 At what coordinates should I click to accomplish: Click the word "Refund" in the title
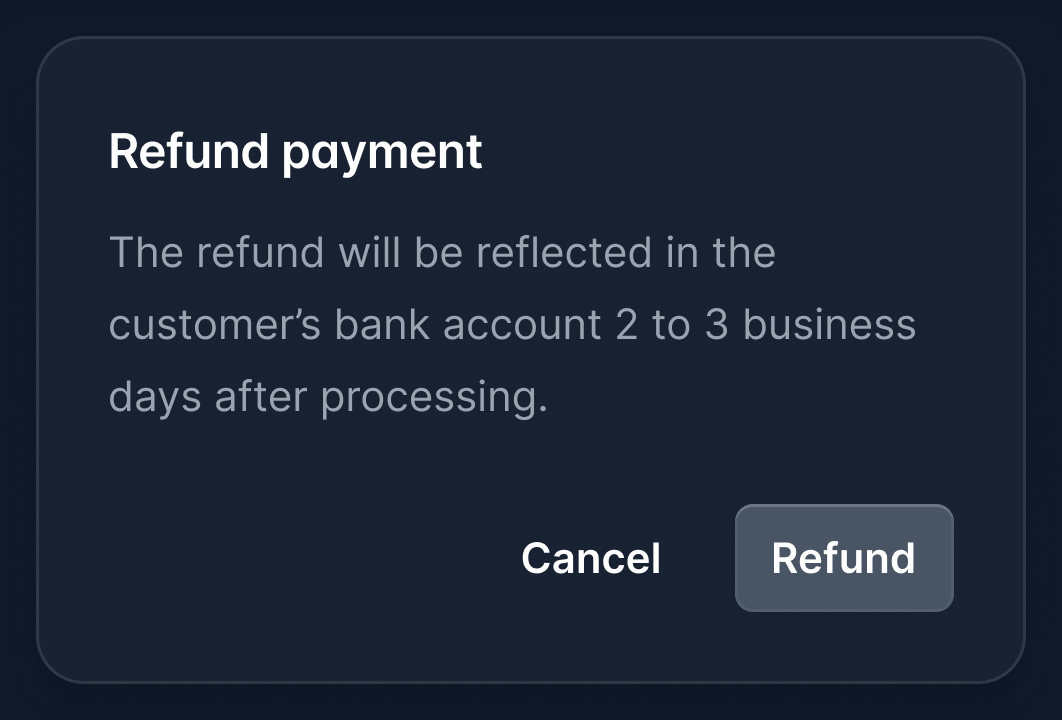point(189,152)
